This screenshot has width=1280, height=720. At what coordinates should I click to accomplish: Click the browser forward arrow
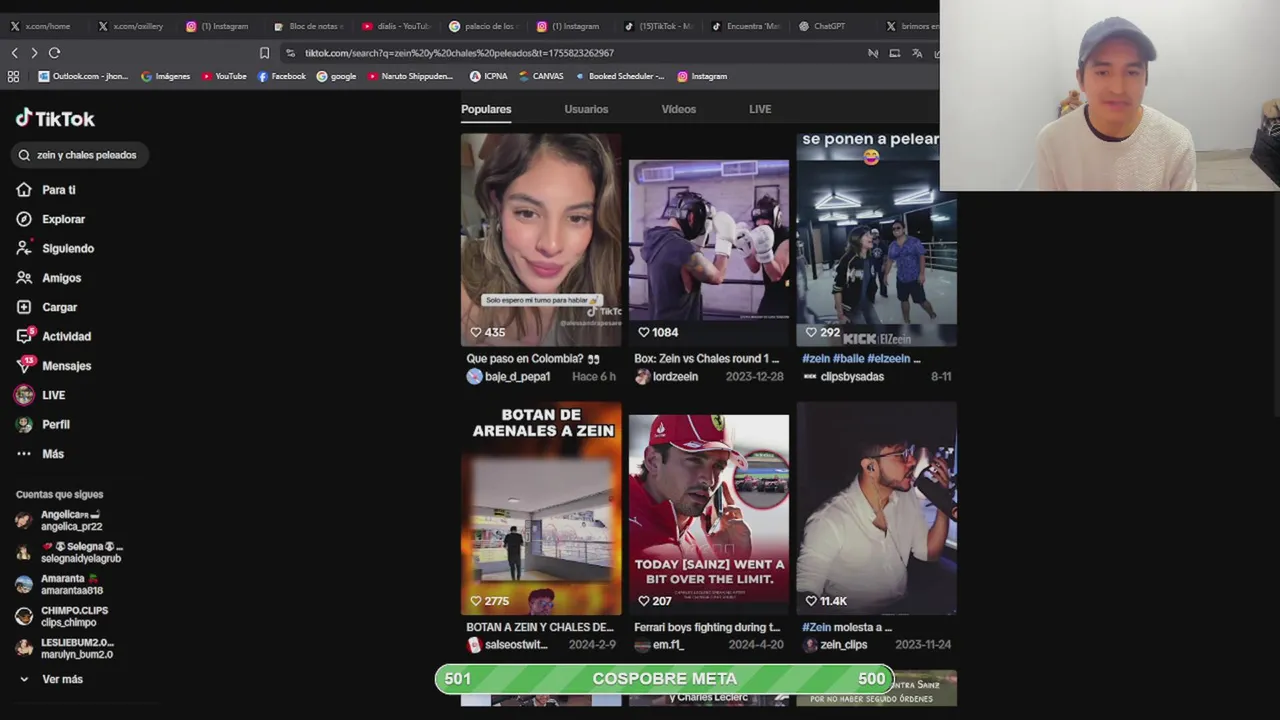point(34,53)
